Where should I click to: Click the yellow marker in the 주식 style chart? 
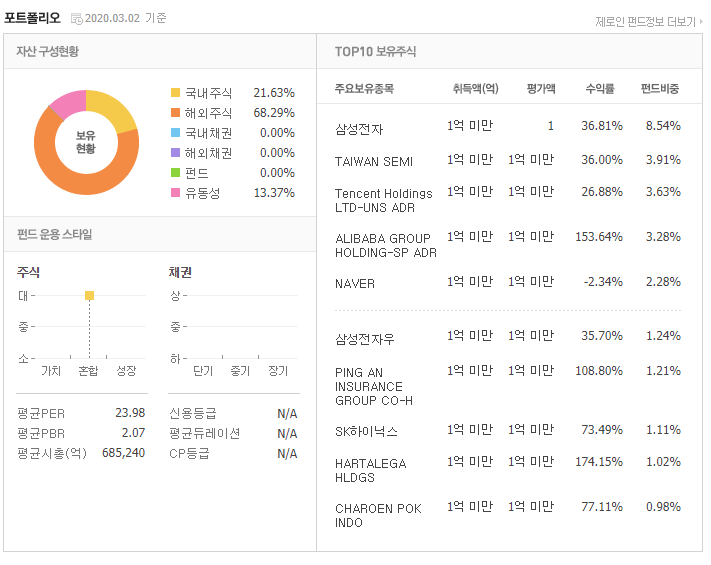pyautogui.click(x=89, y=296)
